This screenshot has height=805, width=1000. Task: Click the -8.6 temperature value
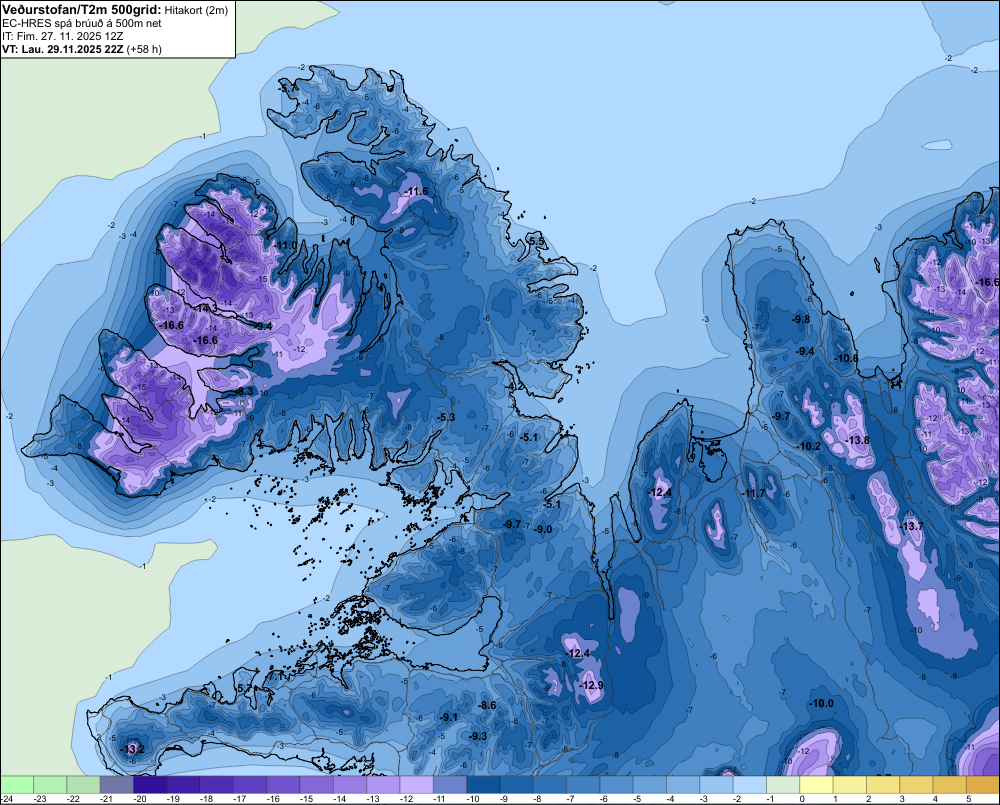point(487,705)
